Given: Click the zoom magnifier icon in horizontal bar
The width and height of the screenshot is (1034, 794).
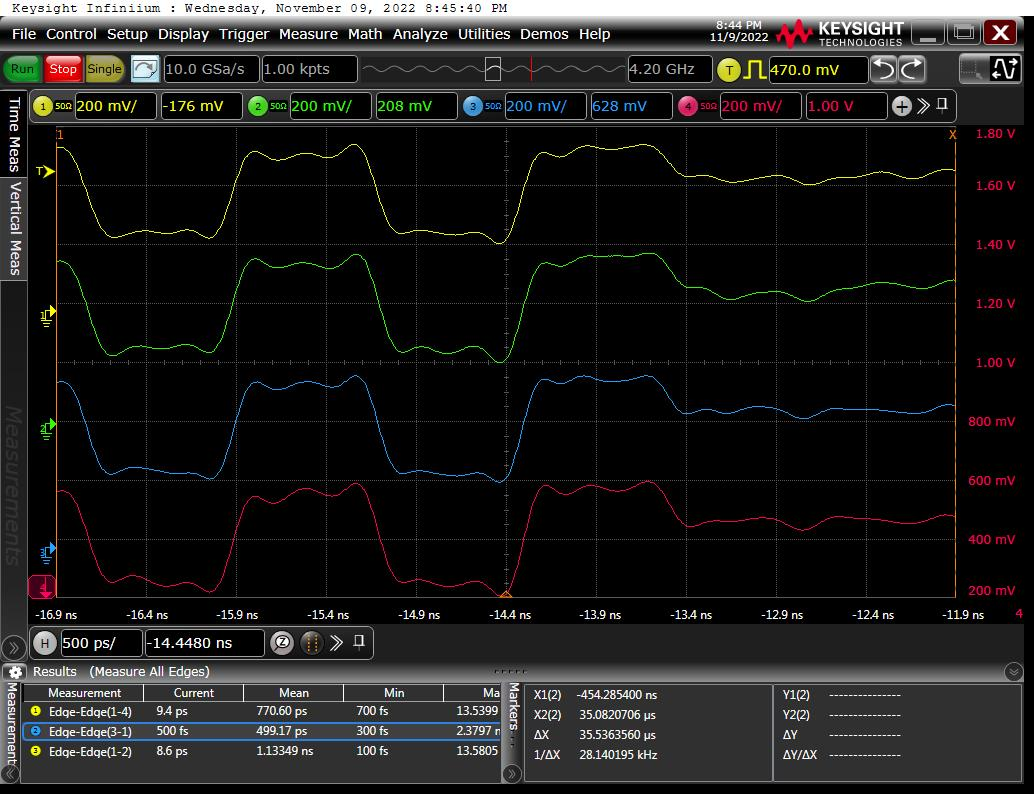Looking at the screenshot, I should [282, 643].
